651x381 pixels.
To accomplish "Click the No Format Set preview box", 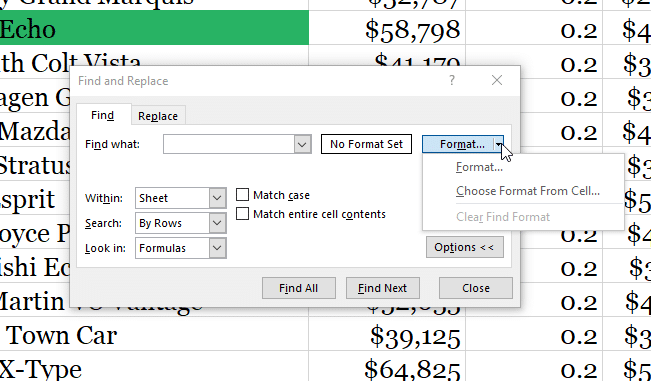I will 366,144.
